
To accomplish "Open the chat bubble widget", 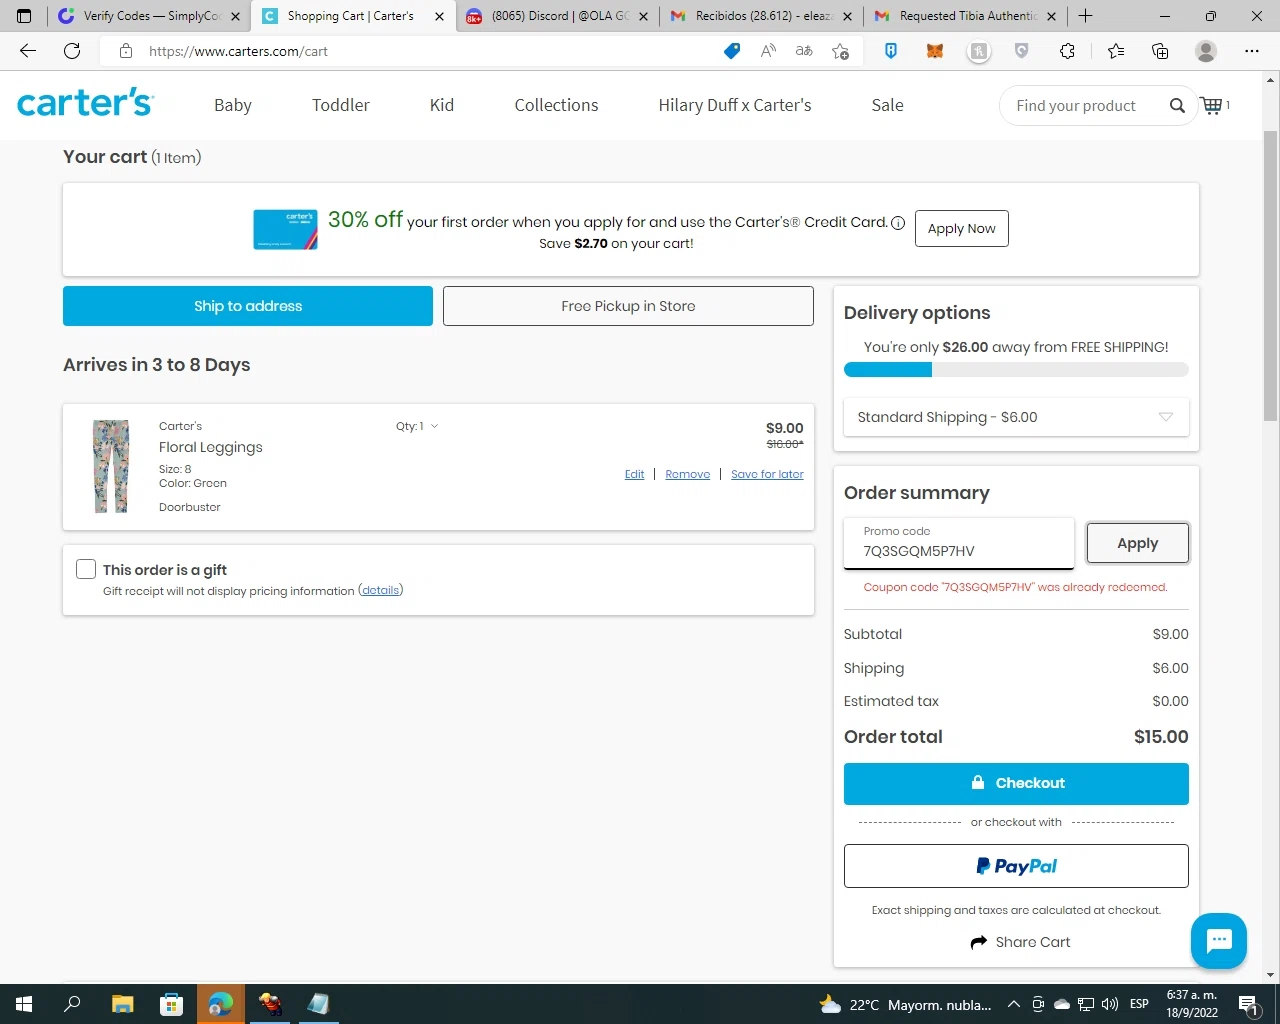I will tap(1218, 940).
